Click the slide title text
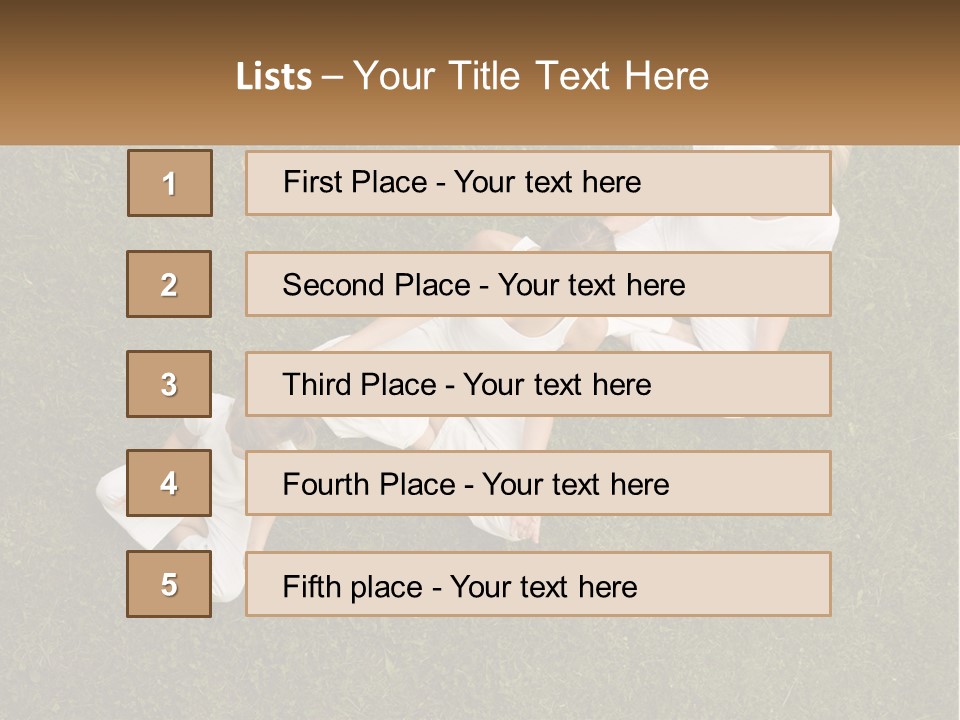The height and width of the screenshot is (720, 960). [x=472, y=76]
